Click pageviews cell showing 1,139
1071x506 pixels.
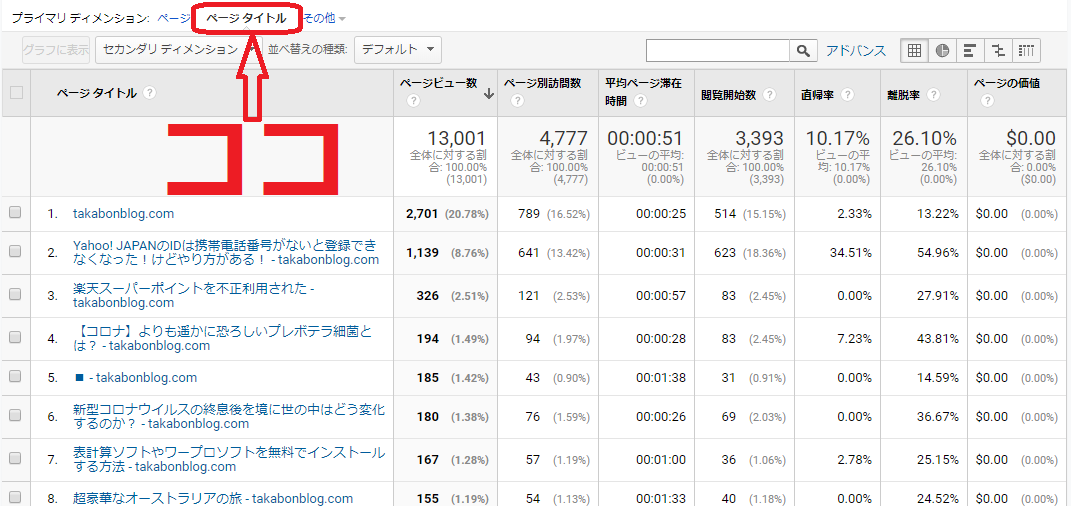422,253
